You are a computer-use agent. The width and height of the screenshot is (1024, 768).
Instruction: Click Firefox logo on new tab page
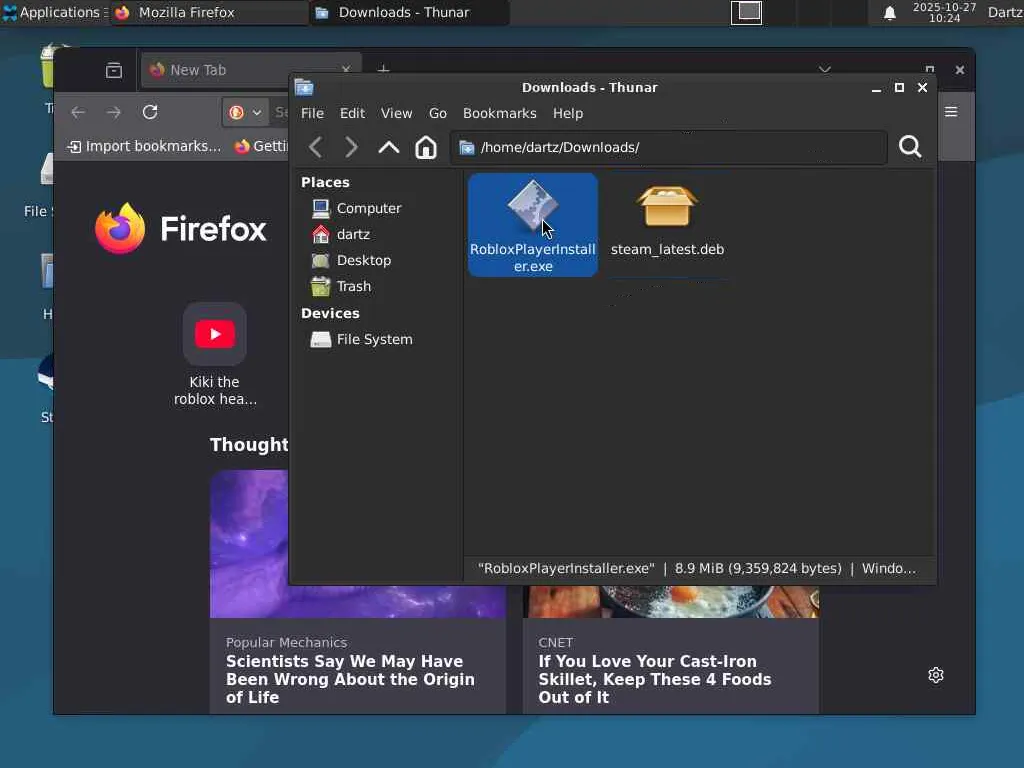tap(181, 229)
